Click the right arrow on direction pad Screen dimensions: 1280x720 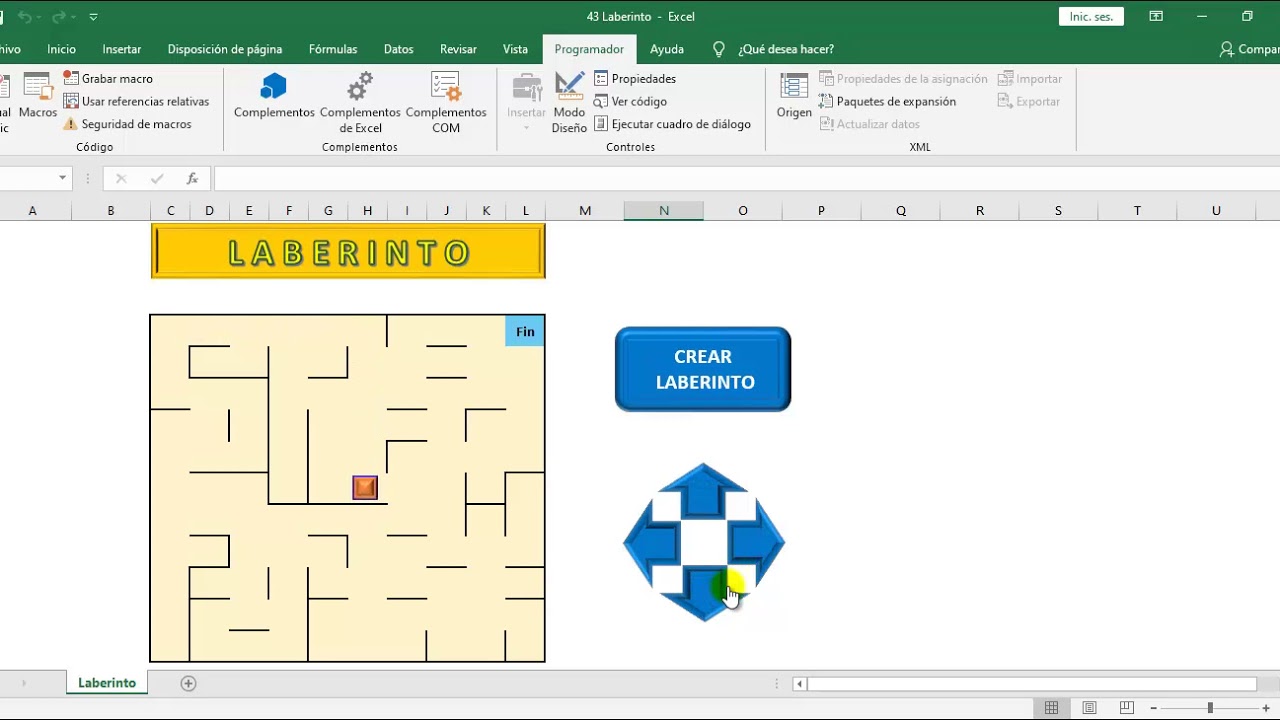coord(757,543)
